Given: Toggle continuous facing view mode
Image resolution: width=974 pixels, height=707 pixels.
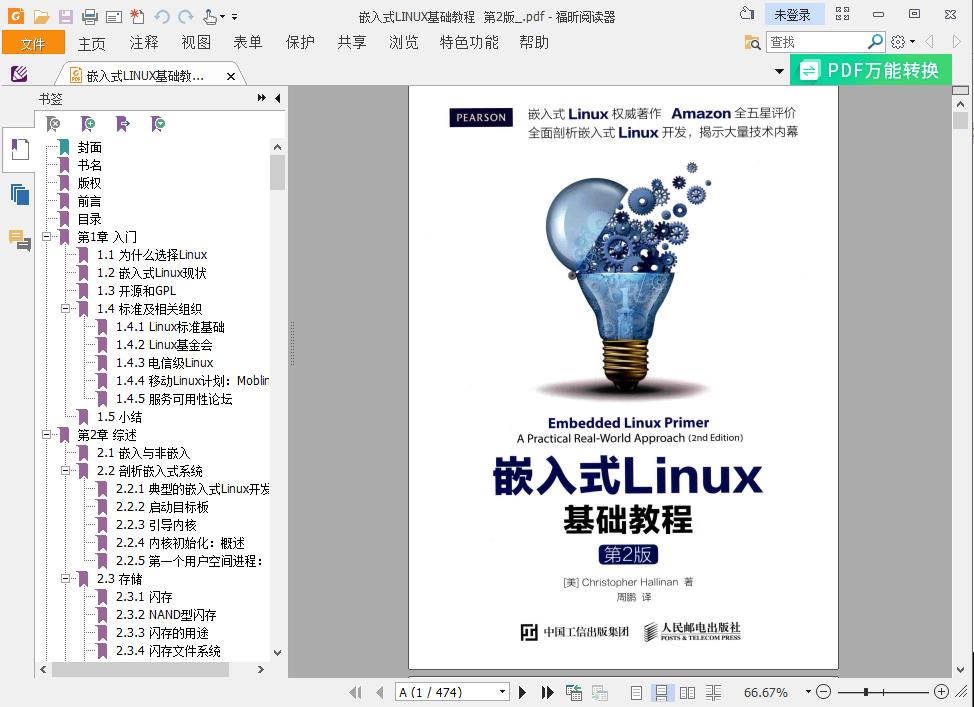Looking at the screenshot, I should pos(713,692).
